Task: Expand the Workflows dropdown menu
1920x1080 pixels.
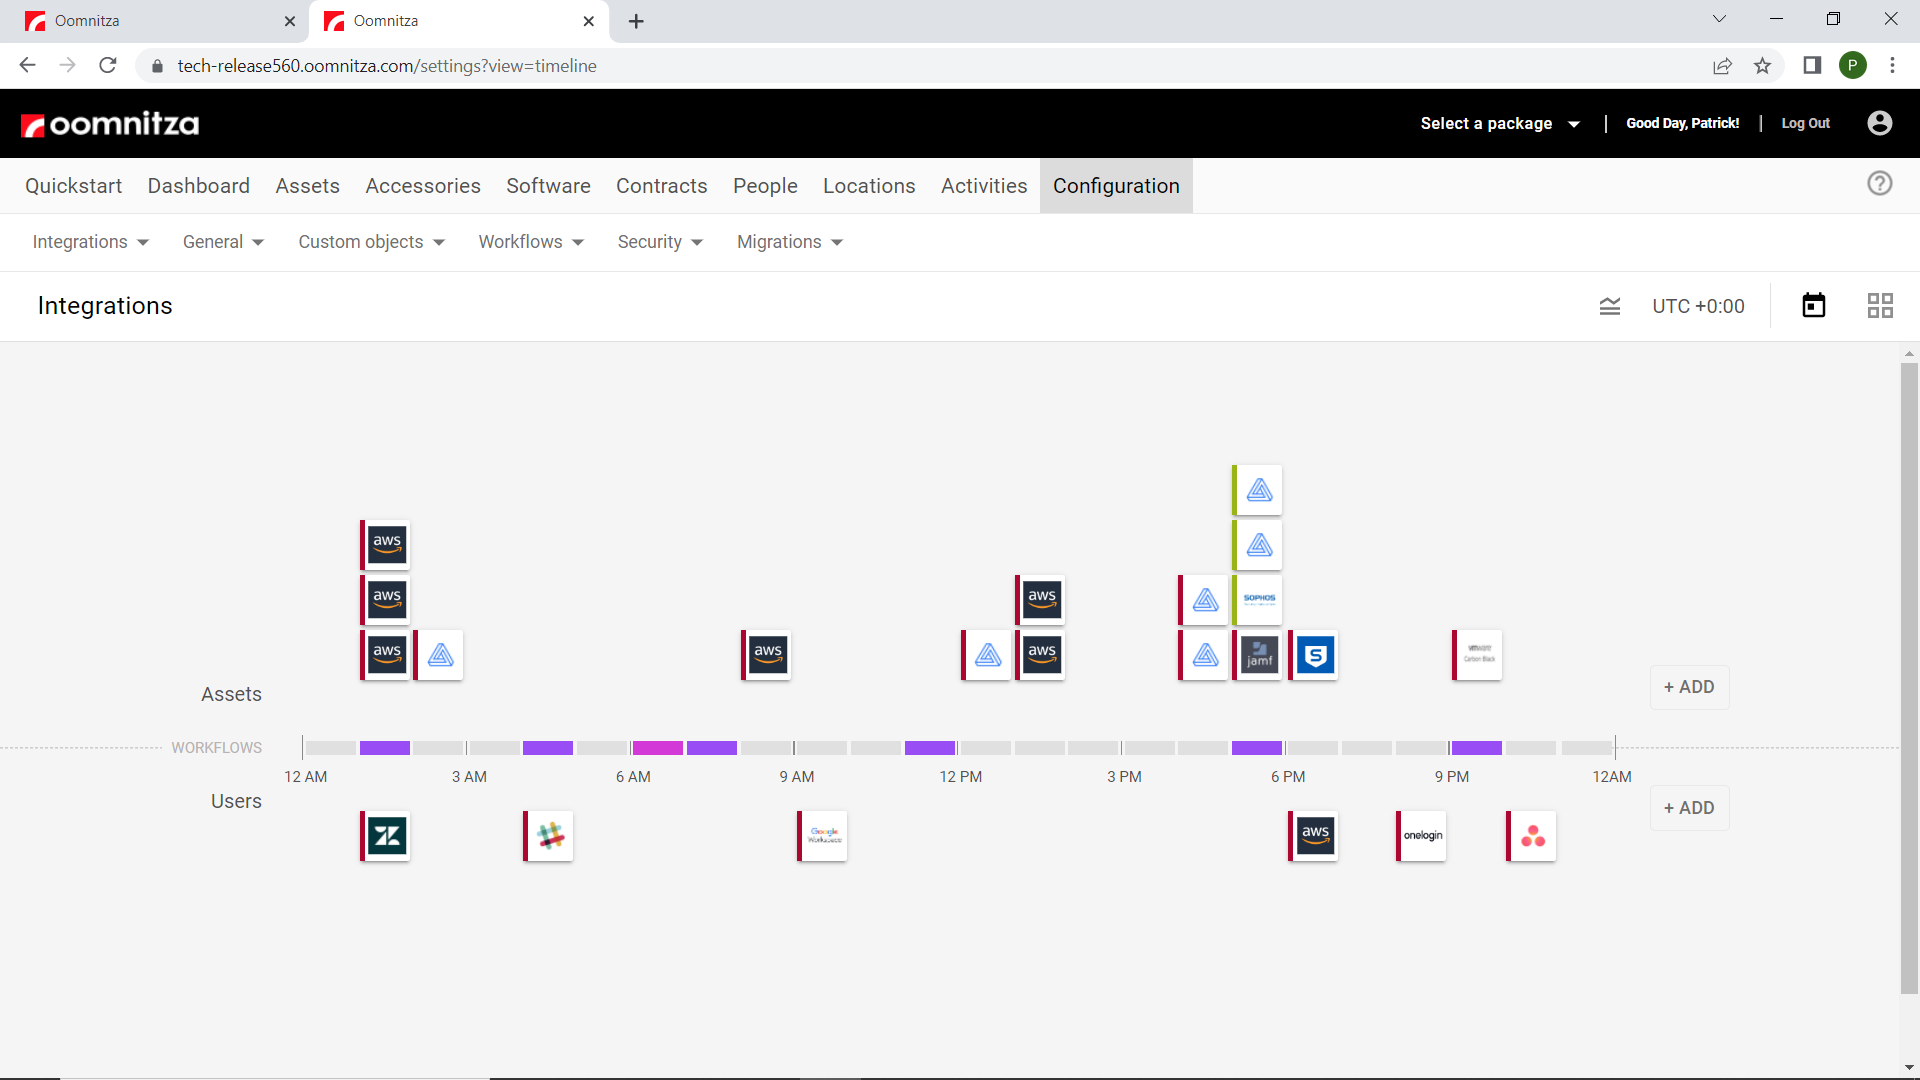Action: [530, 242]
